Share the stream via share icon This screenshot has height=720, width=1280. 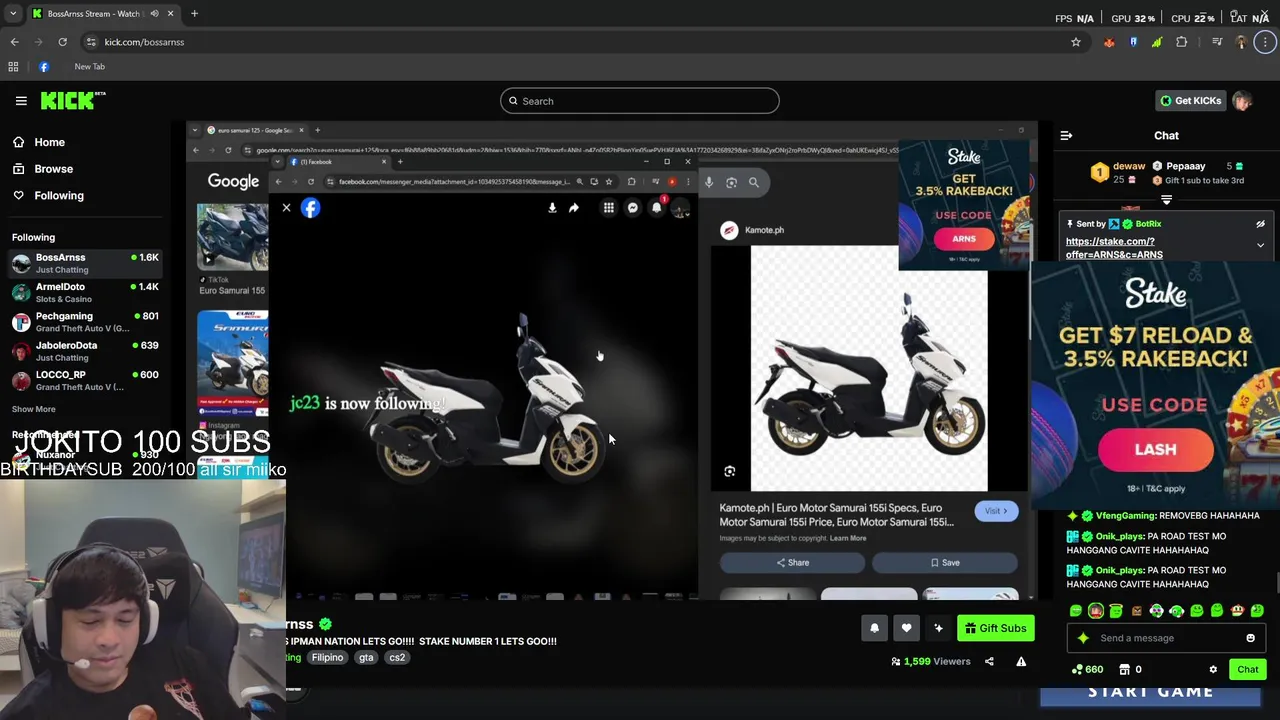tap(989, 661)
